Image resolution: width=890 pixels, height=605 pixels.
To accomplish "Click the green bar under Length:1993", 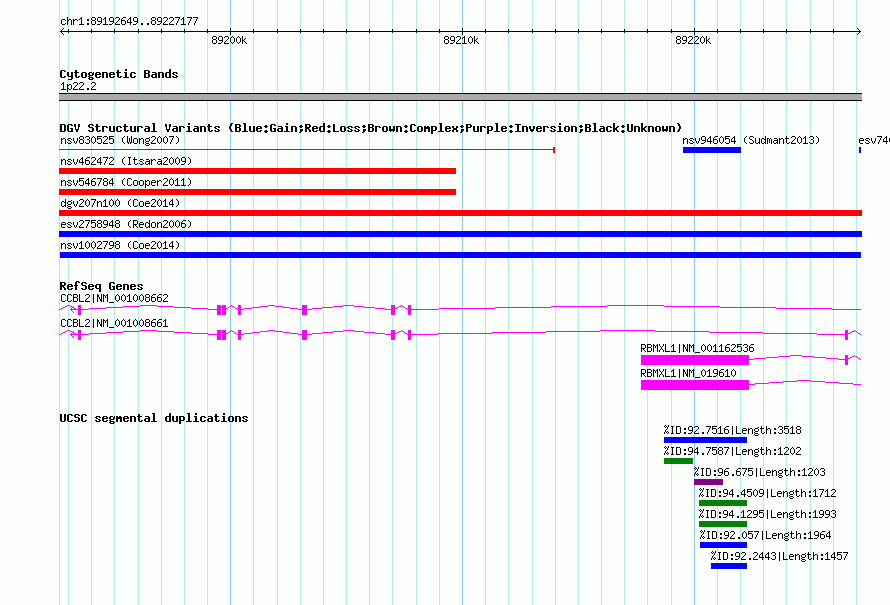I will pyautogui.click(x=723, y=524).
